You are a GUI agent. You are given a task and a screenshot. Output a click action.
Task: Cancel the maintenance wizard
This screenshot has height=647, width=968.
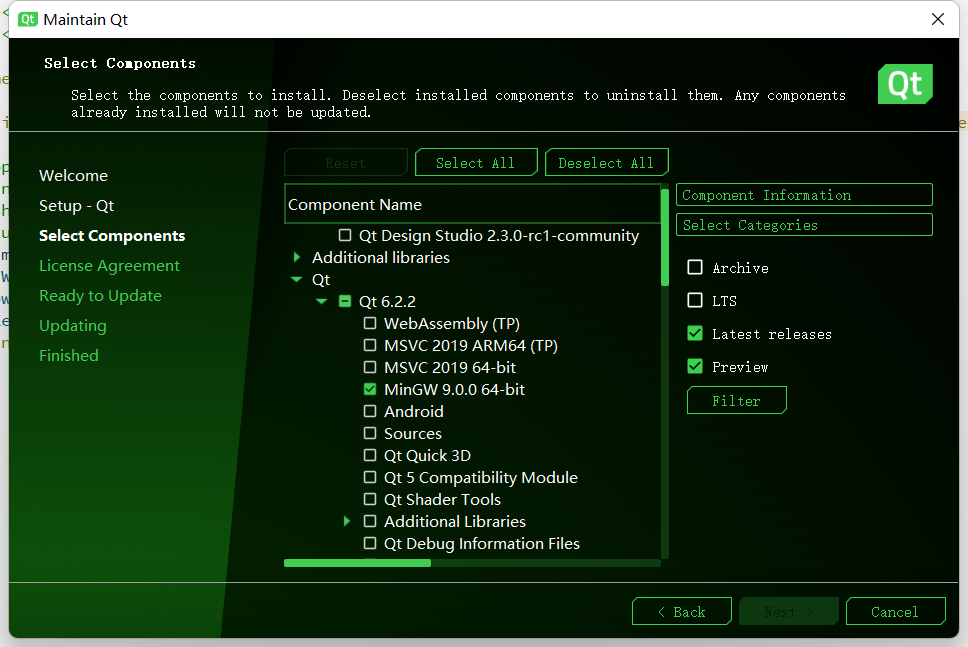pyautogui.click(x=895, y=612)
